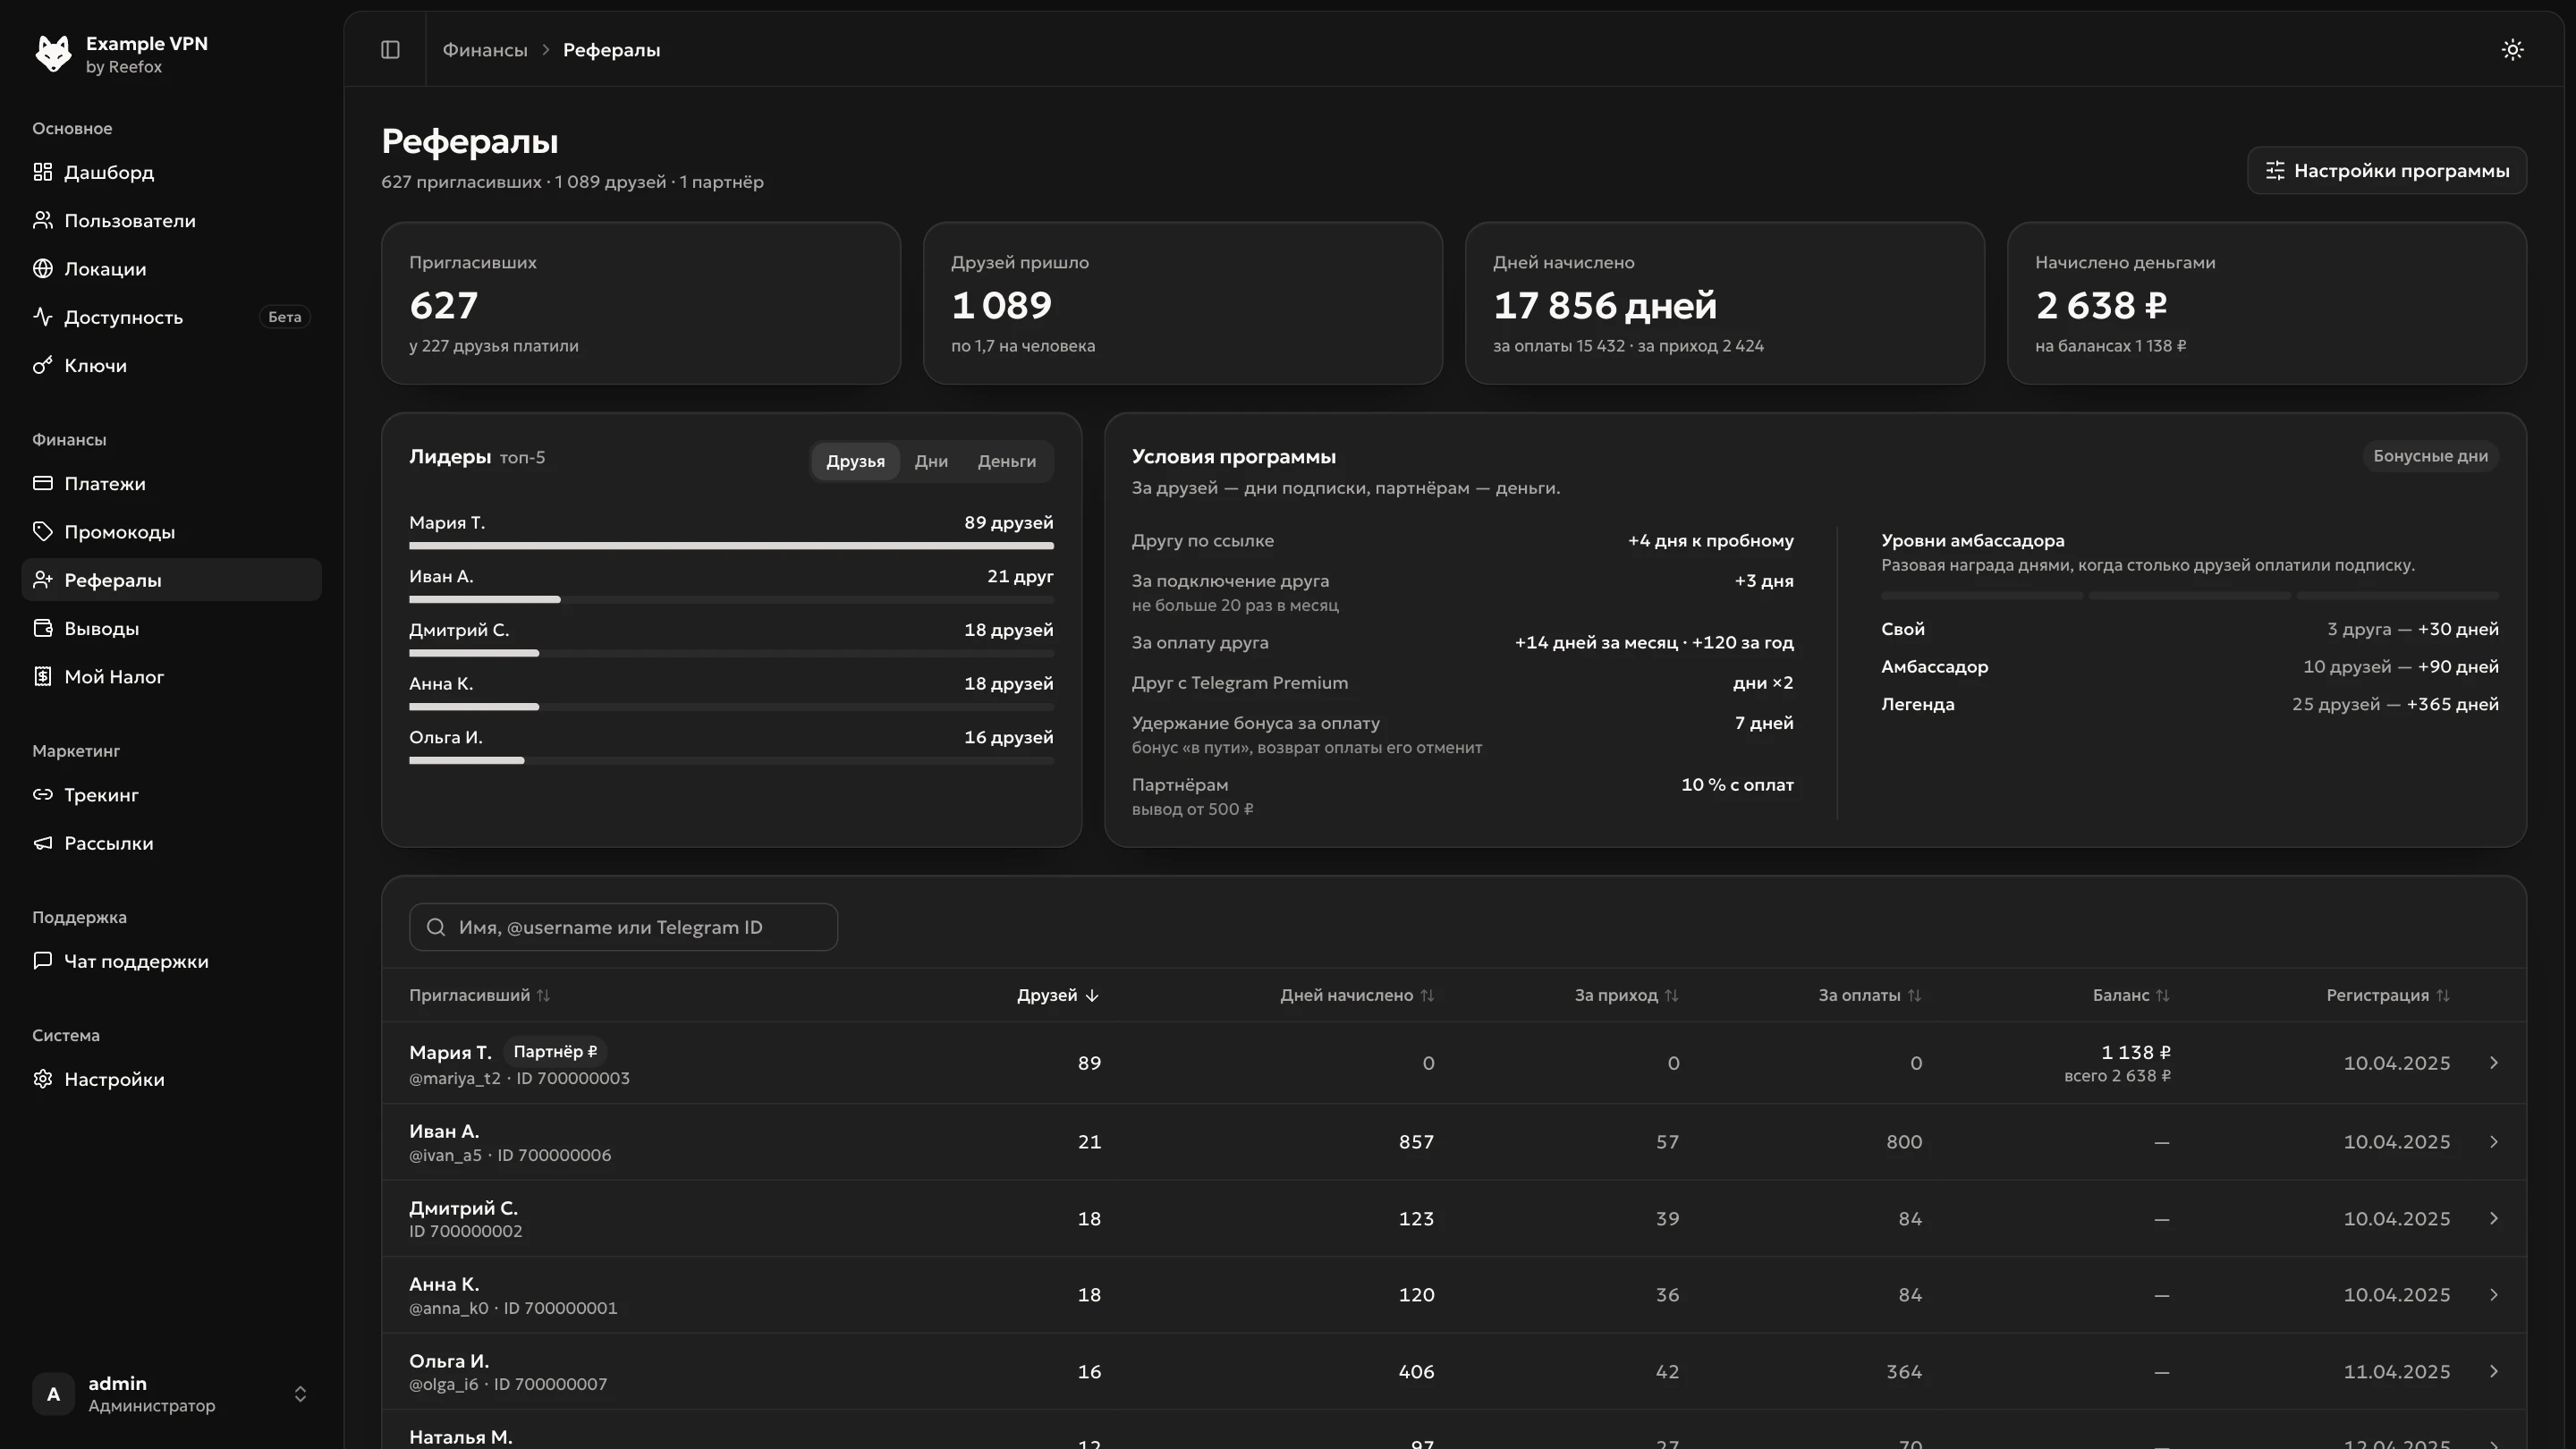Viewport: 2576px width, 1449px height.
Task: Switch theme with the sun icon
Action: 2512,49
